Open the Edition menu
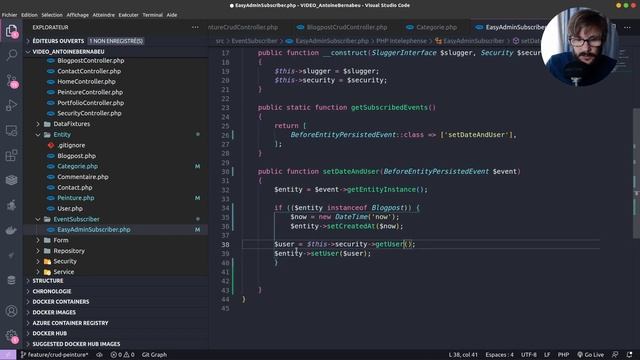This screenshot has height=360, width=640. coord(29,15)
